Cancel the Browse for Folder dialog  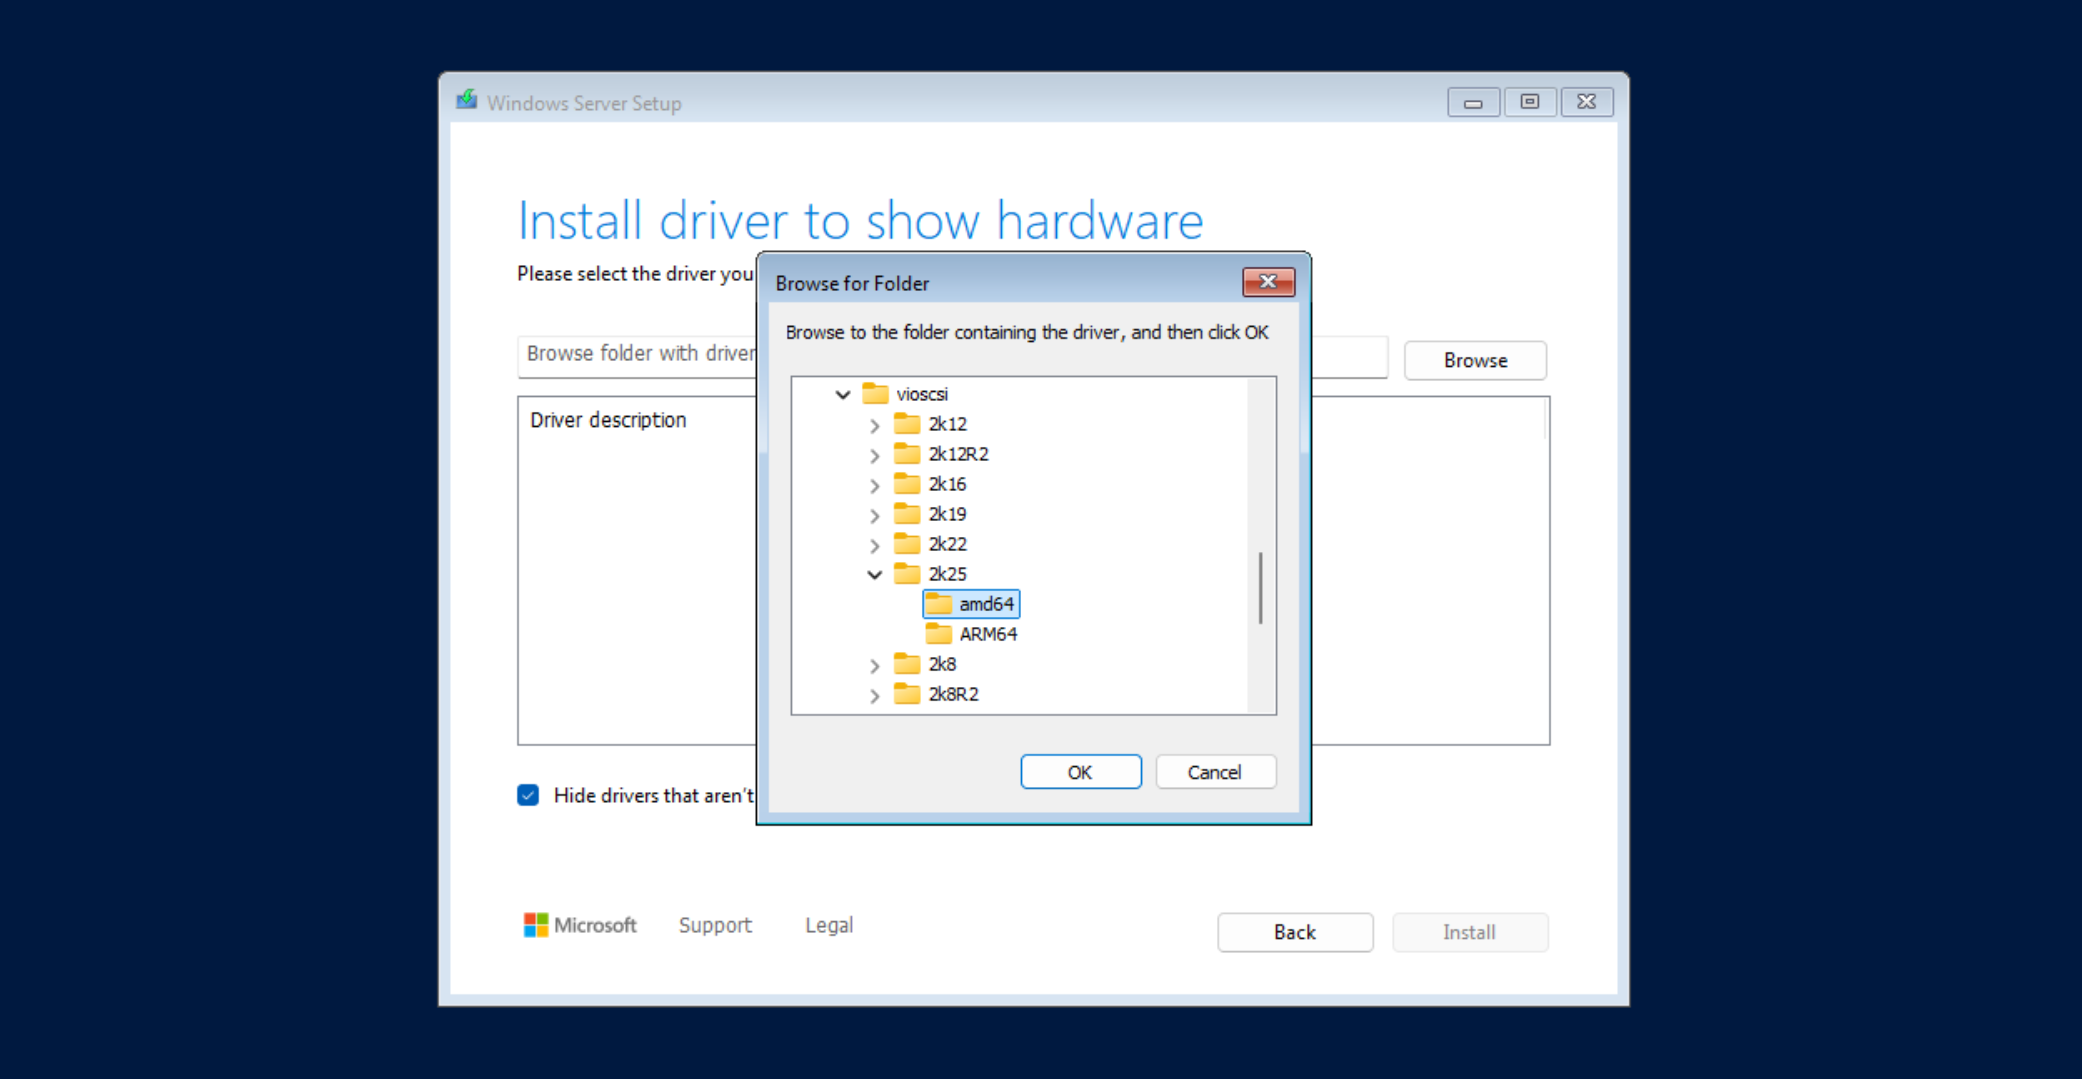pos(1215,772)
